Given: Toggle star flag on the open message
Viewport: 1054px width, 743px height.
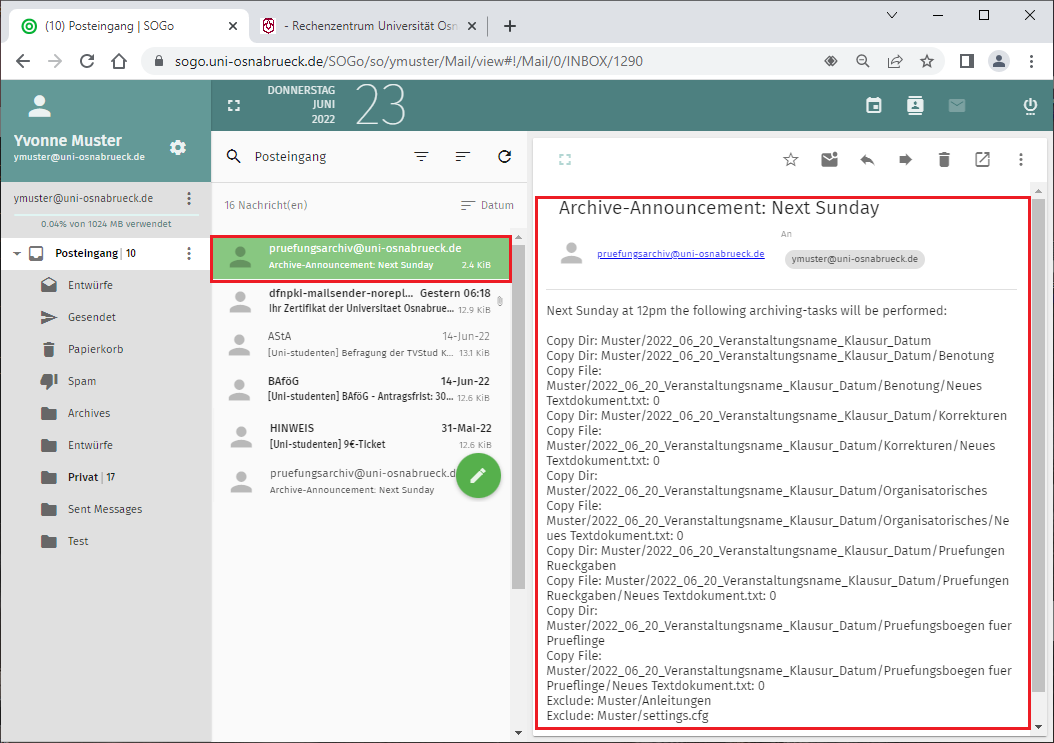Looking at the screenshot, I should [x=790, y=159].
